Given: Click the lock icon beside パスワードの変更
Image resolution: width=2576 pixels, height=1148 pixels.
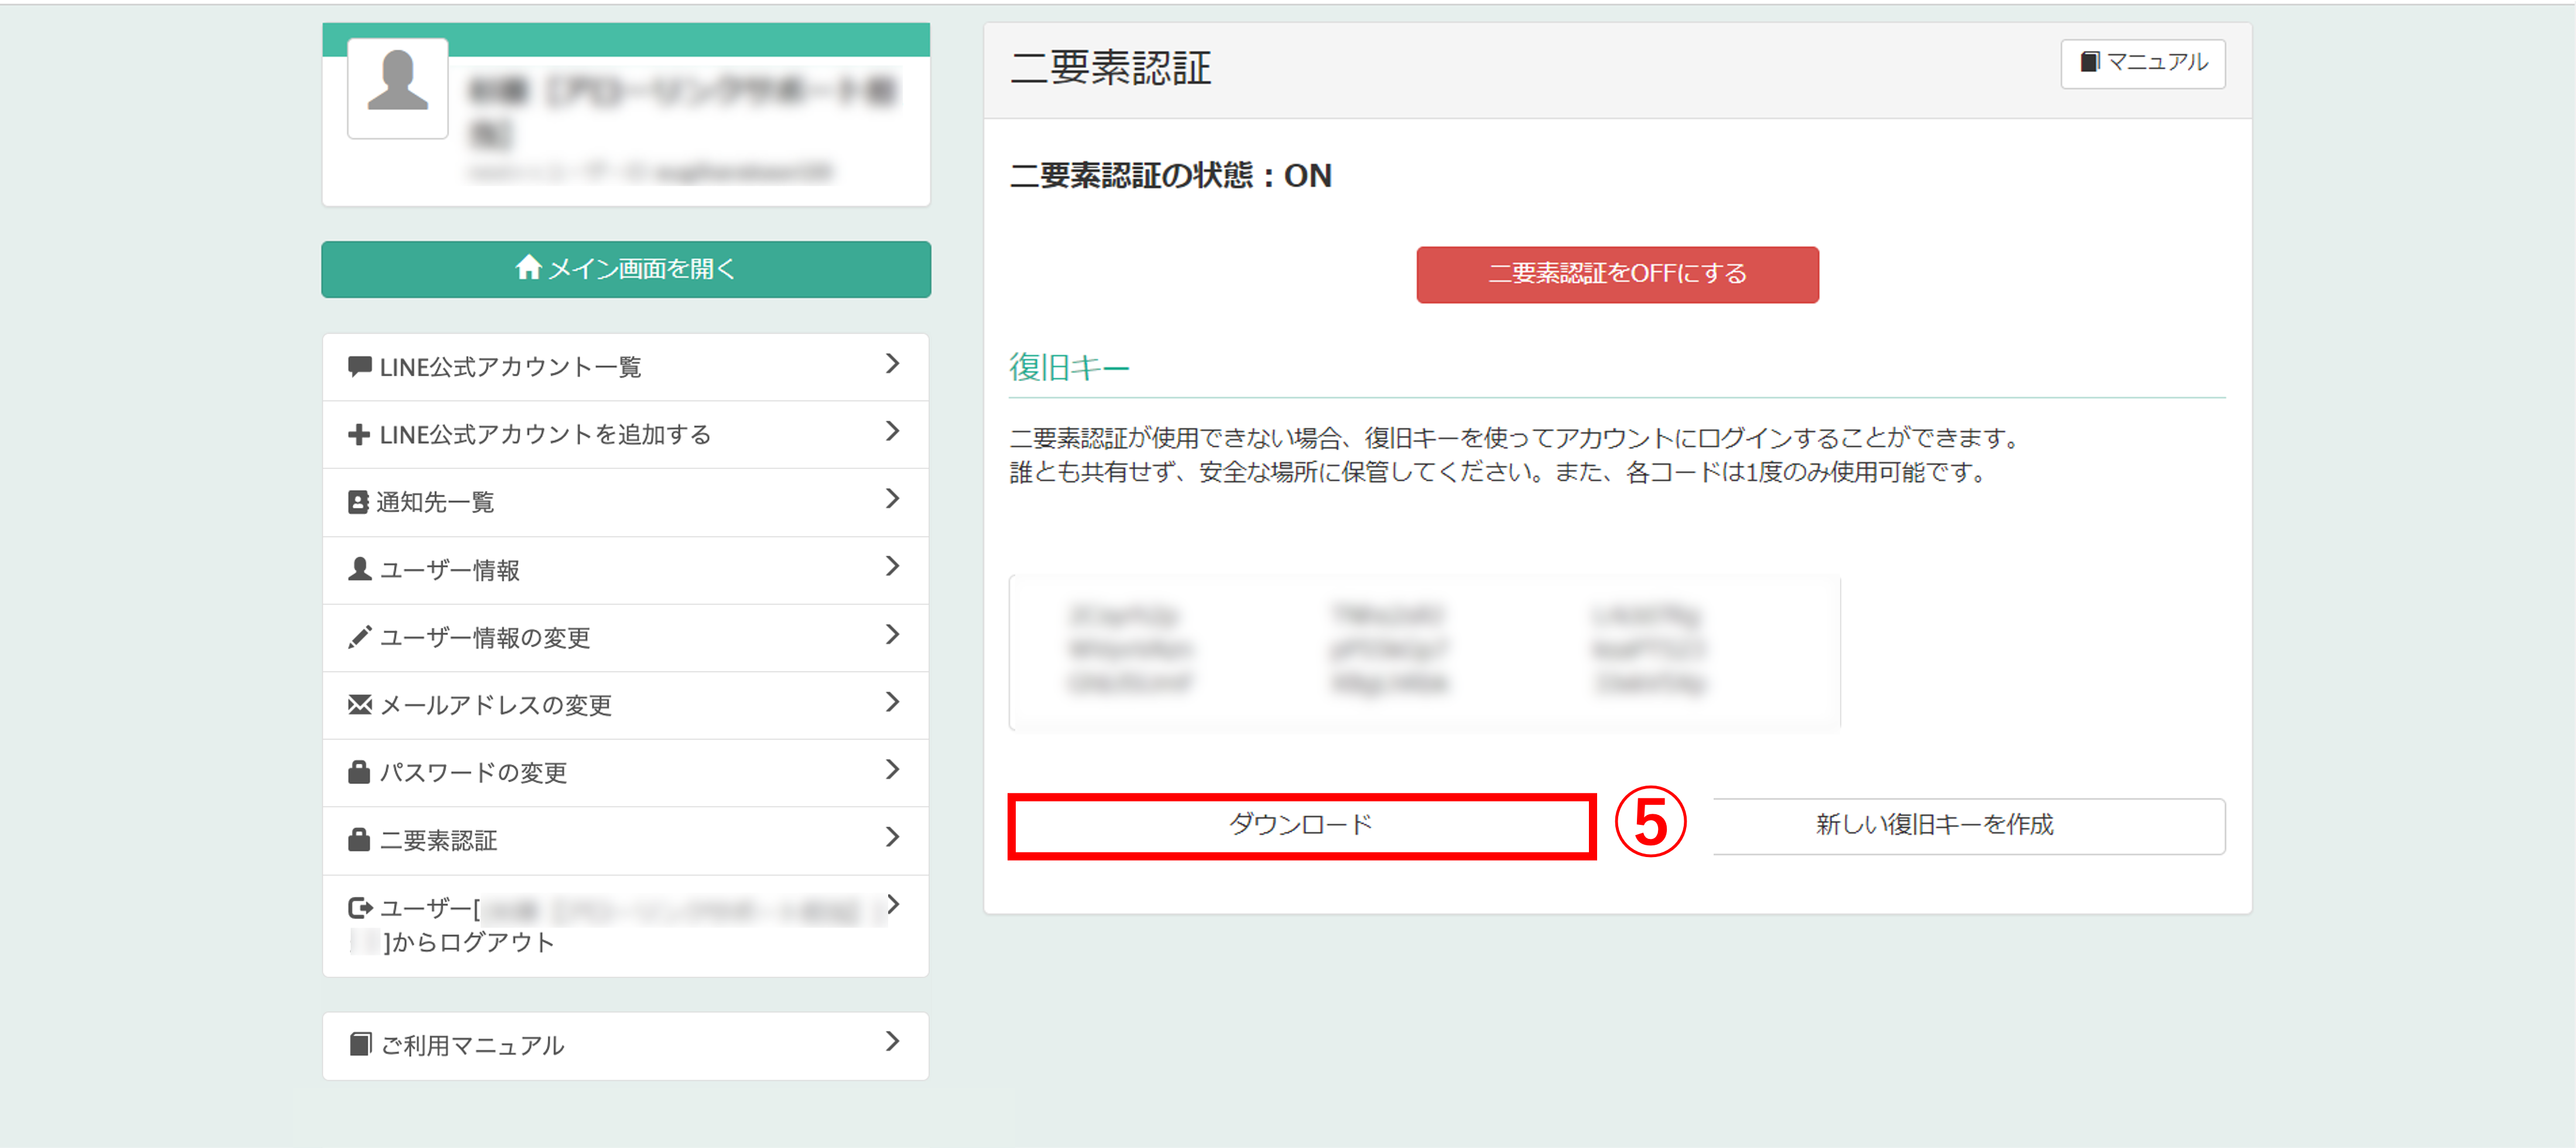Looking at the screenshot, I should 359,772.
